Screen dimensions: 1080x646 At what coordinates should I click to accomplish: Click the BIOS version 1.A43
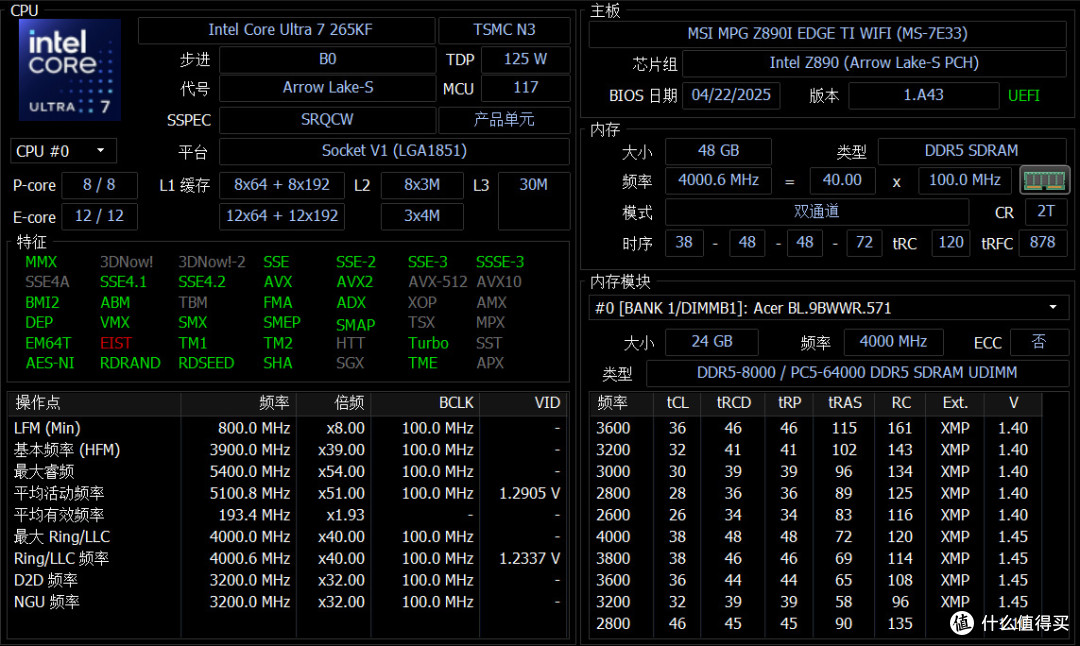coord(924,96)
